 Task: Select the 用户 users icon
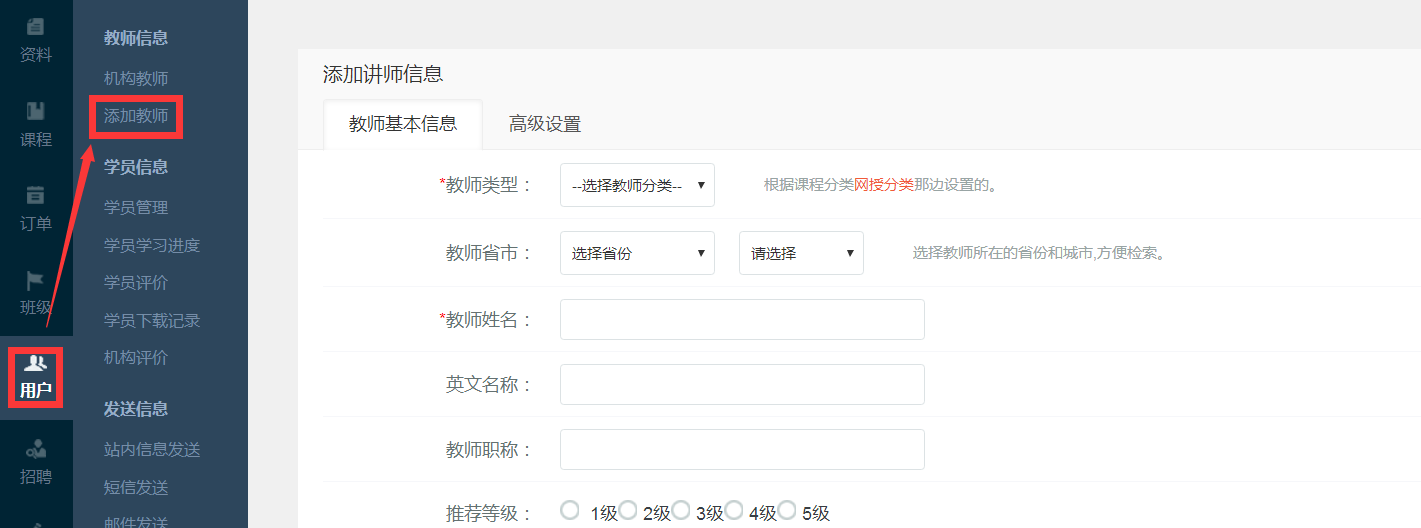pyautogui.click(x=36, y=376)
